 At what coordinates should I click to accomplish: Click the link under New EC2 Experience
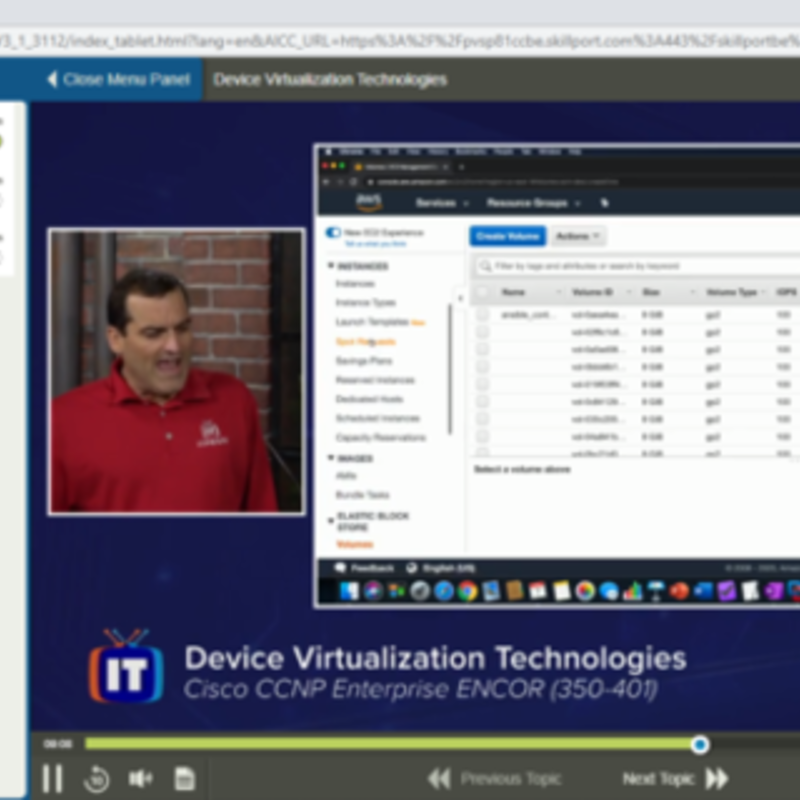(376, 244)
